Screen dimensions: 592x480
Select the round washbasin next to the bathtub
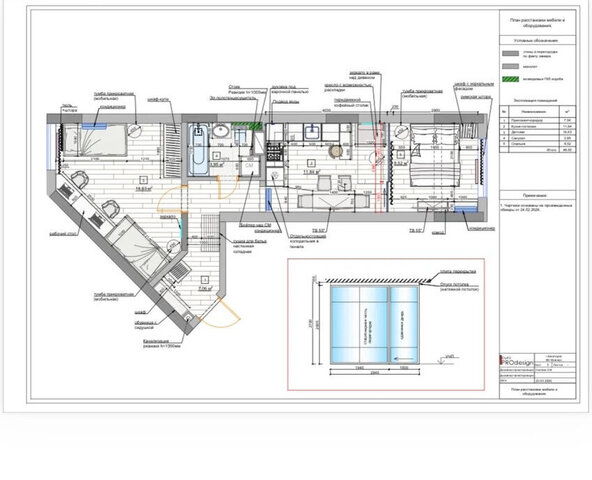click(x=220, y=131)
